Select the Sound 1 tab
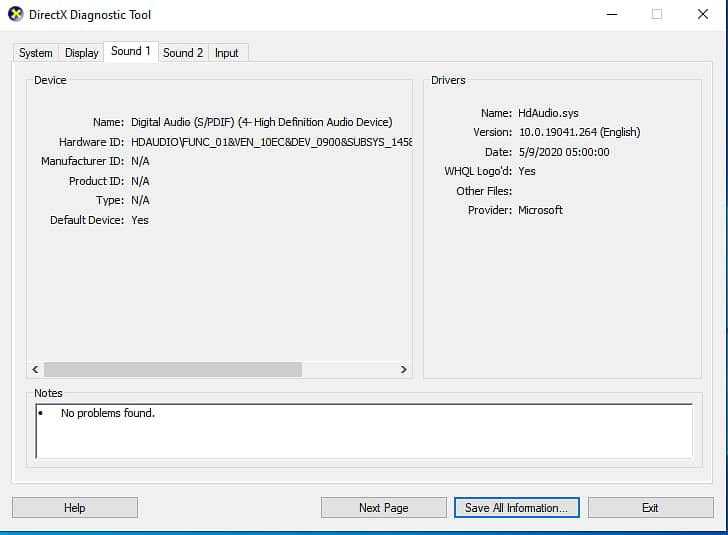The image size is (728, 535). (131, 51)
